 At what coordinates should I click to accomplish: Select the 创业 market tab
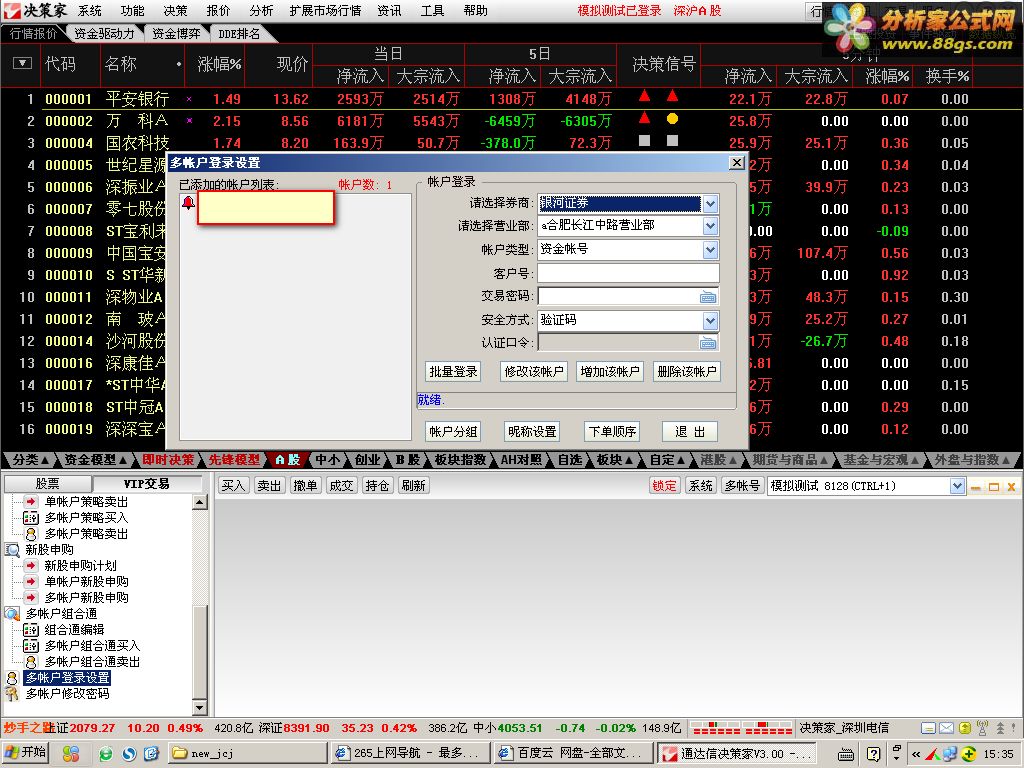(x=367, y=460)
